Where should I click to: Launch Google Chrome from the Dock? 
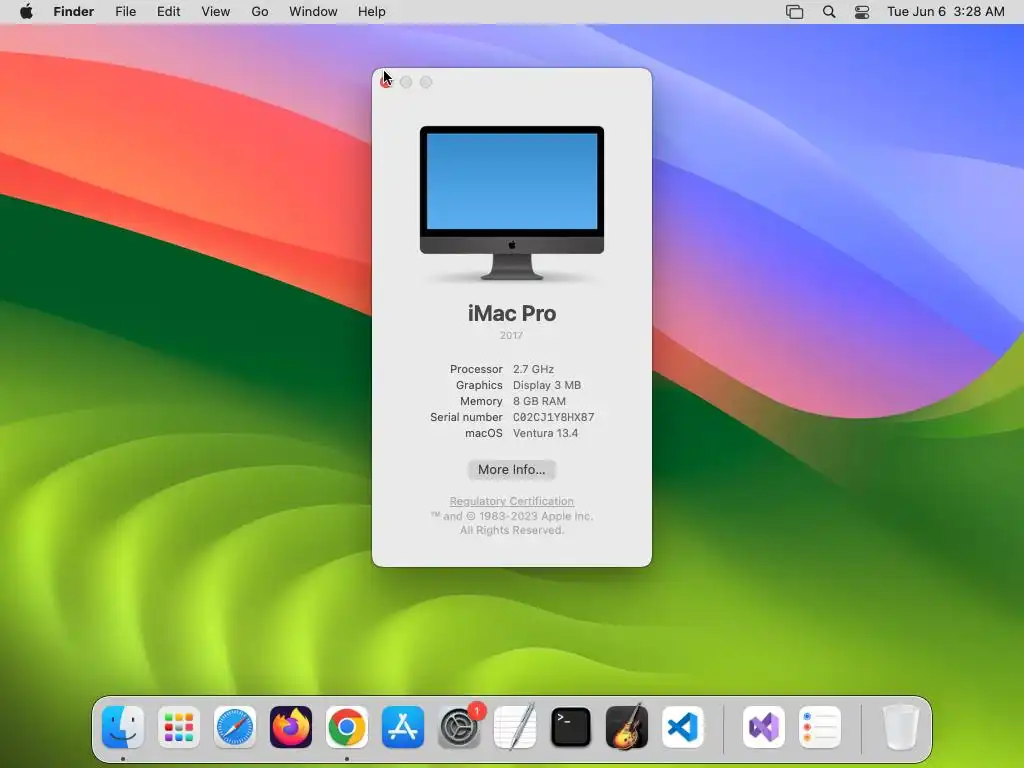point(347,727)
